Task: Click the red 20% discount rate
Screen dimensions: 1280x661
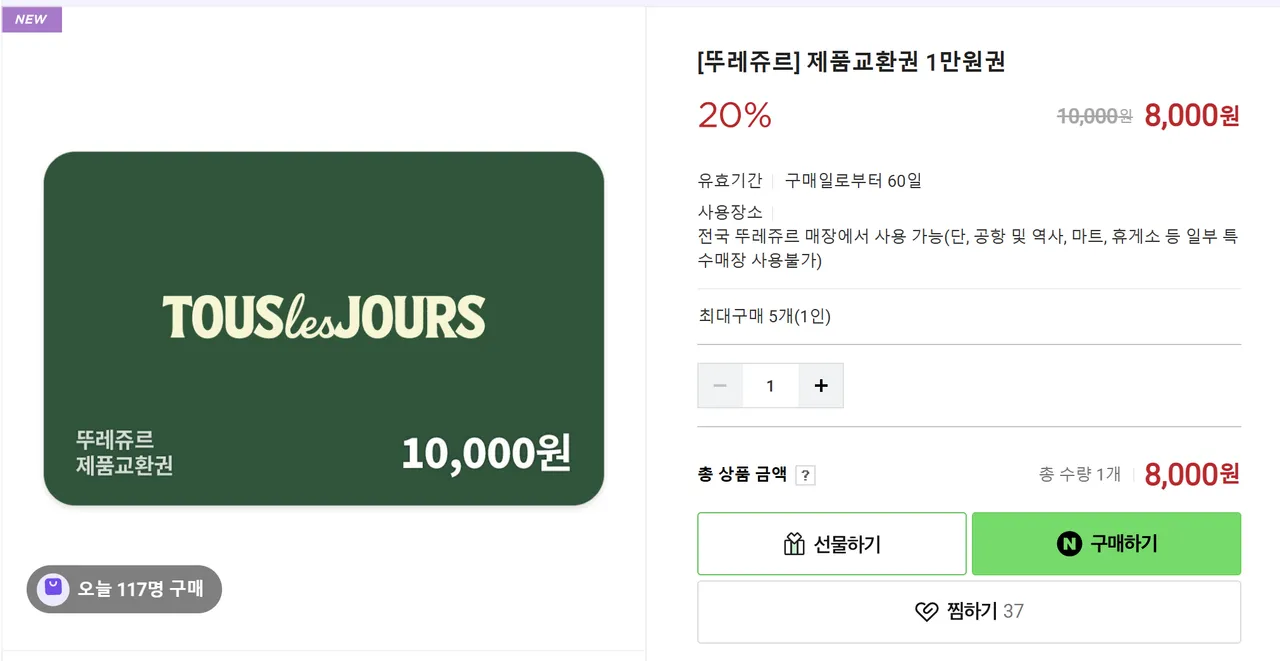Action: point(735,116)
